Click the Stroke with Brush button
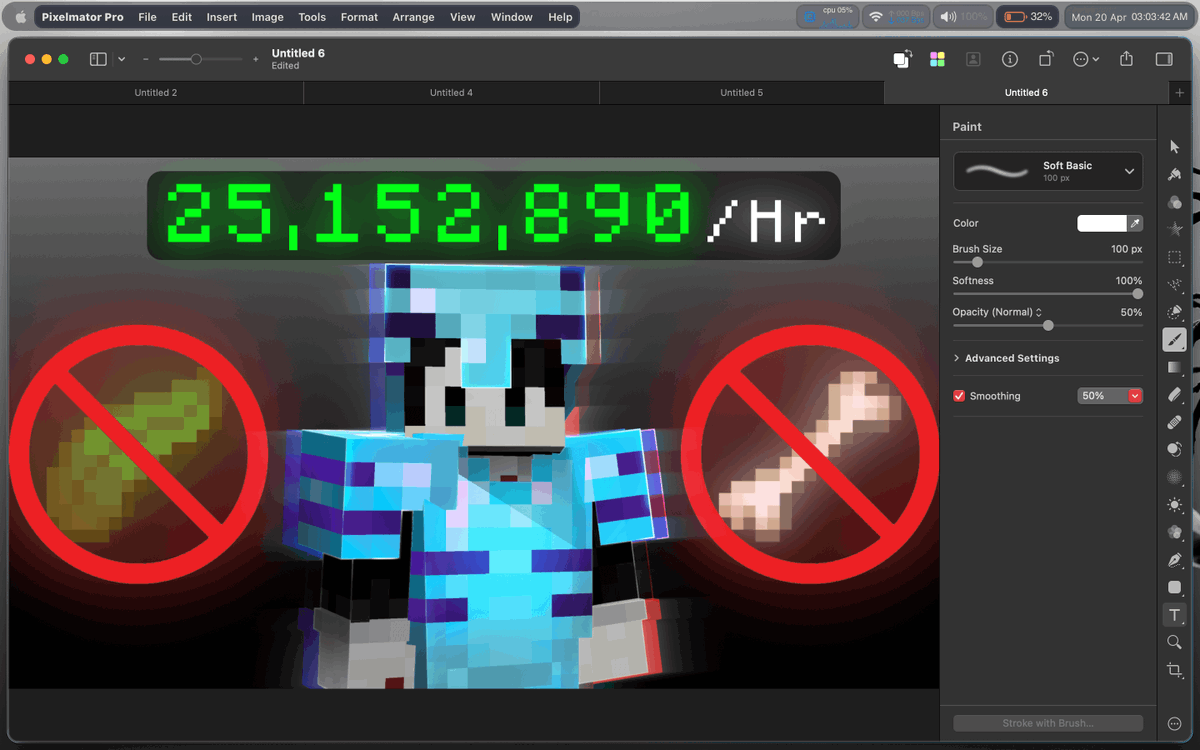The image size is (1200, 750). click(1047, 723)
